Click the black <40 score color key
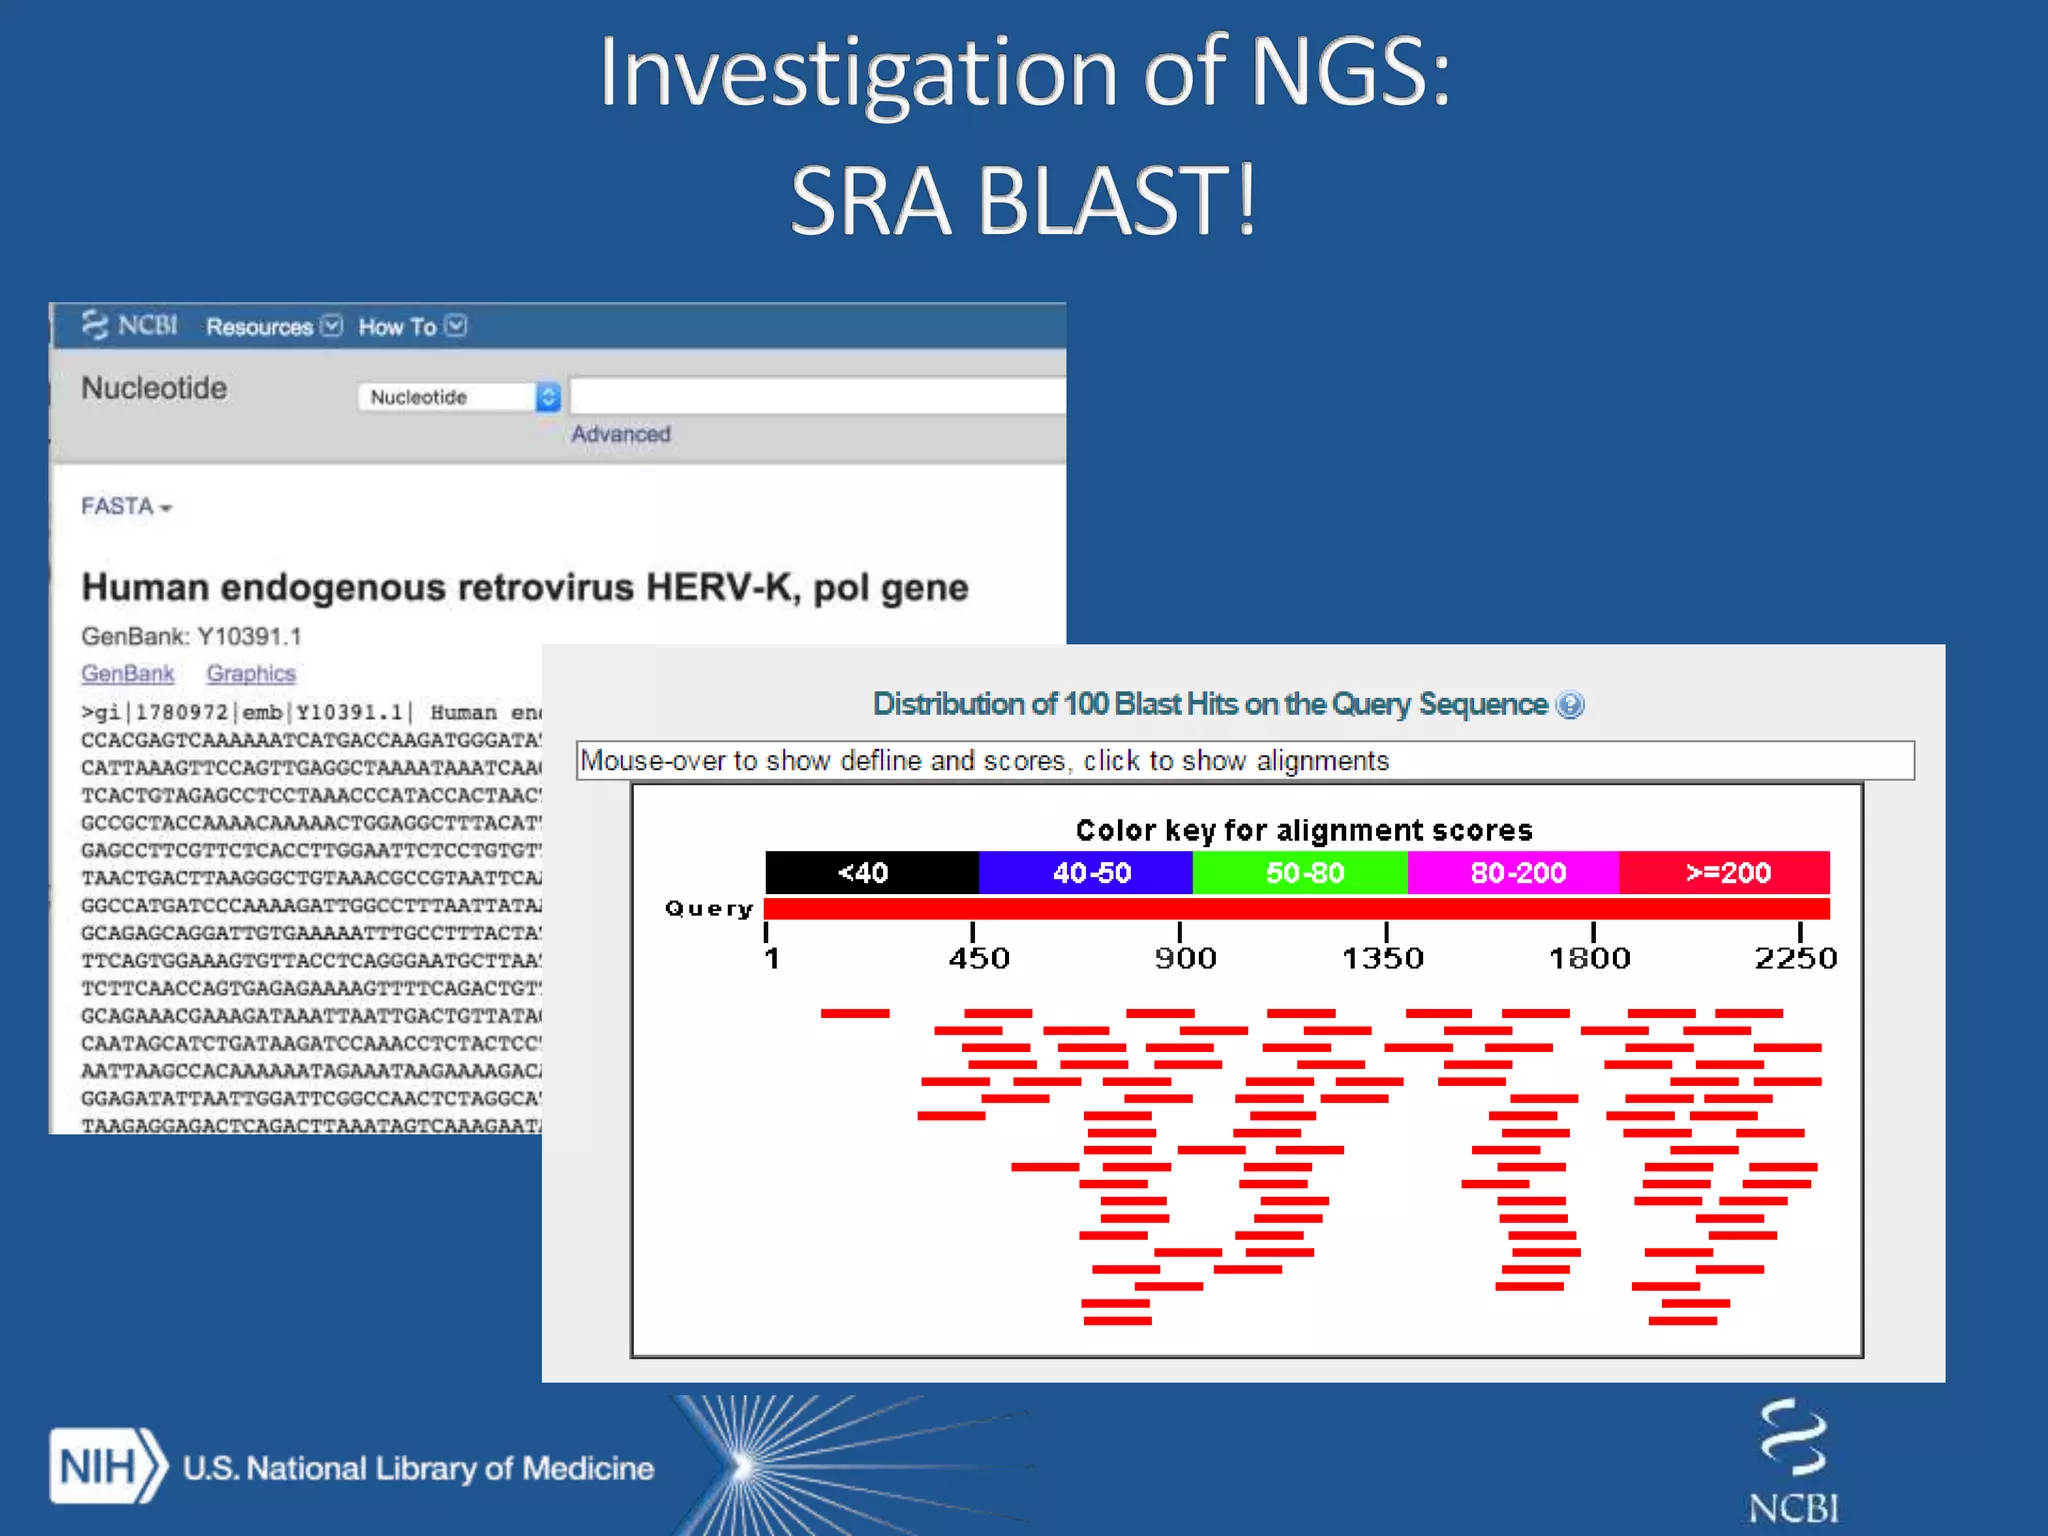 pyautogui.click(x=870, y=873)
